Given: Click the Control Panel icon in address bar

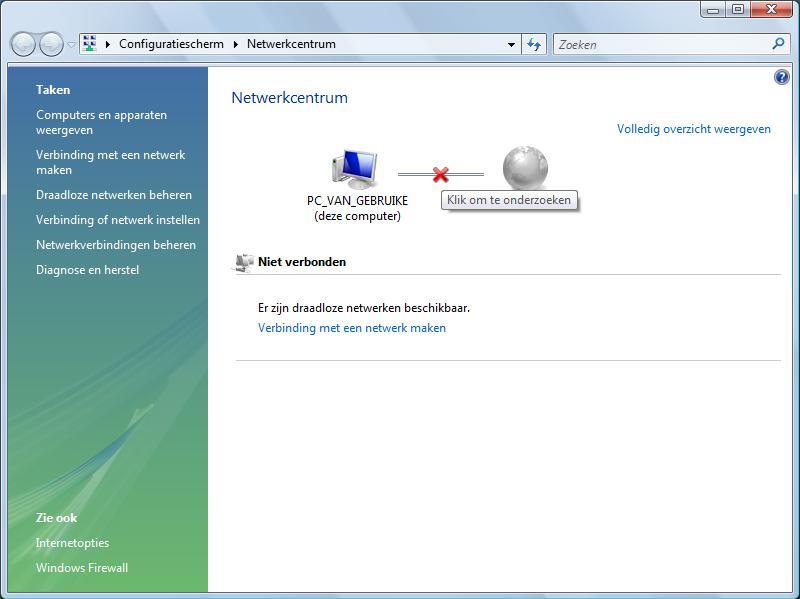Looking at the screenshot, I should point(90,44).
